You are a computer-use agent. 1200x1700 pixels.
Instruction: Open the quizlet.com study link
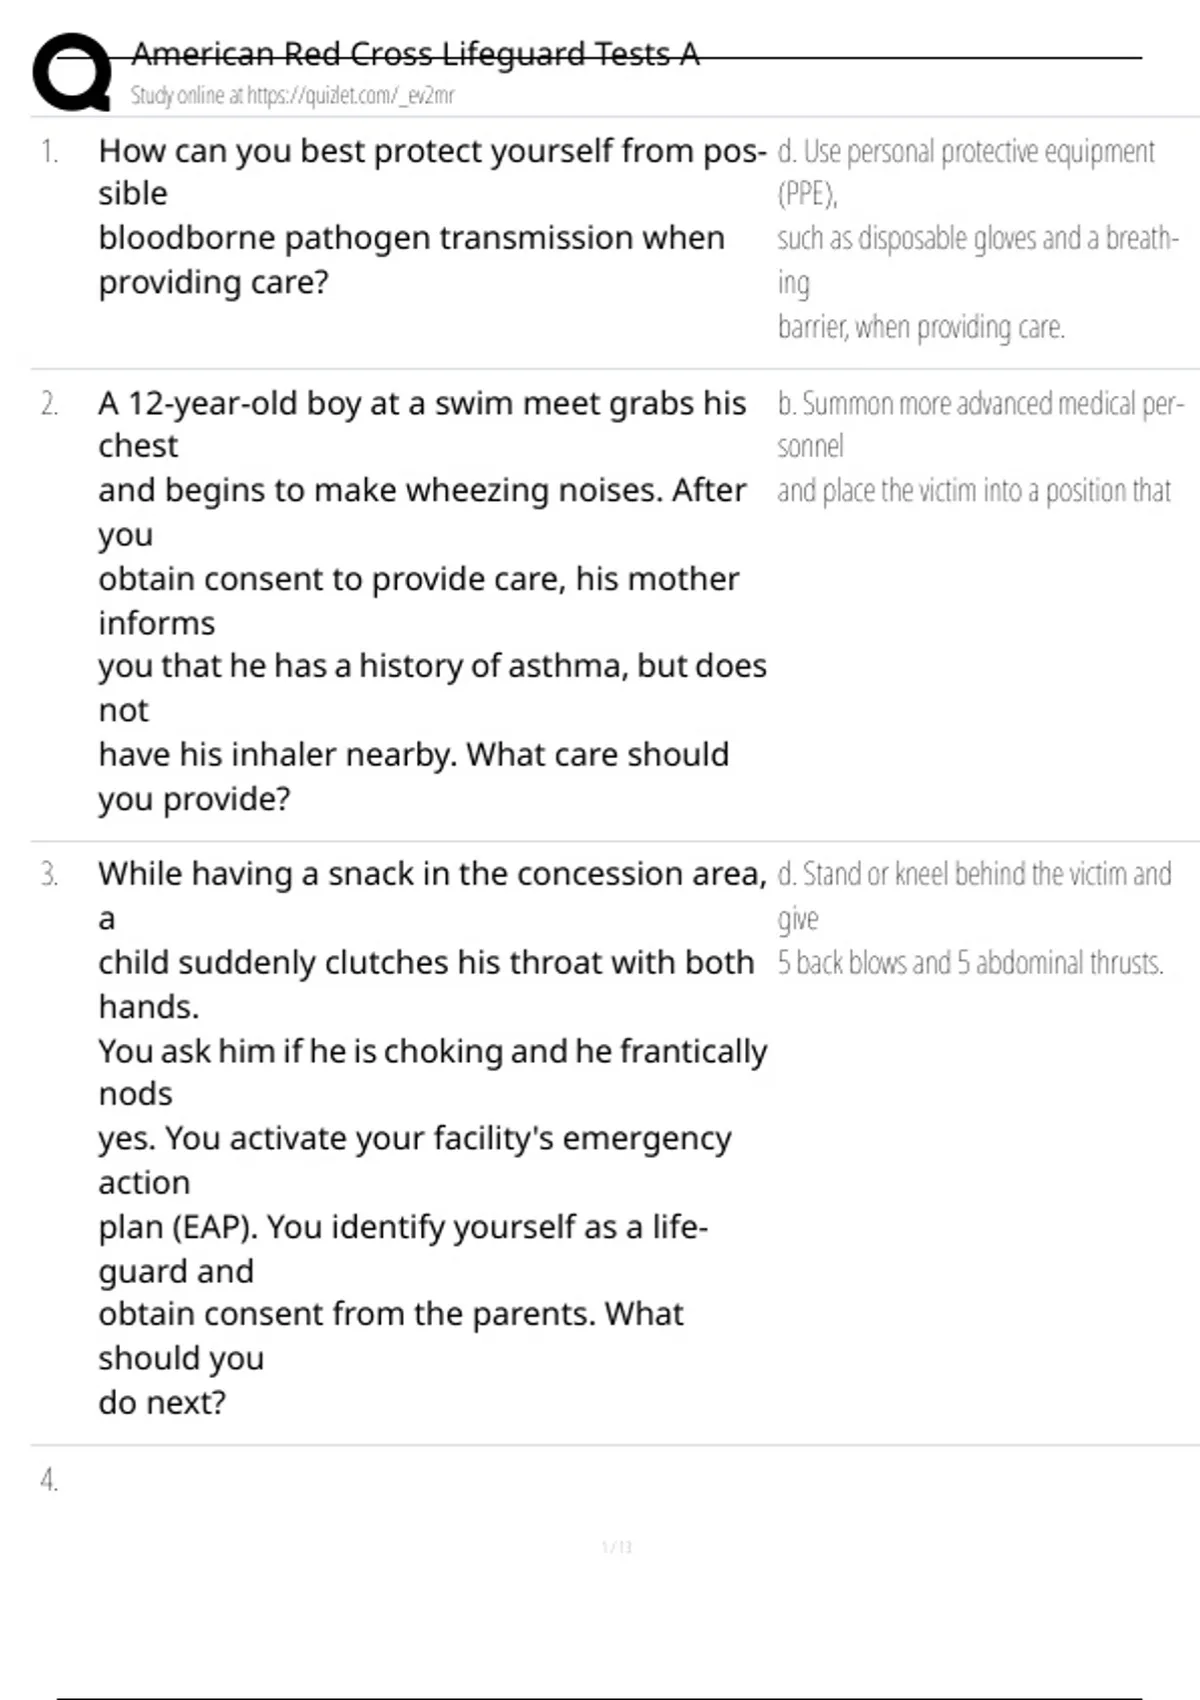tap(292, 96)
